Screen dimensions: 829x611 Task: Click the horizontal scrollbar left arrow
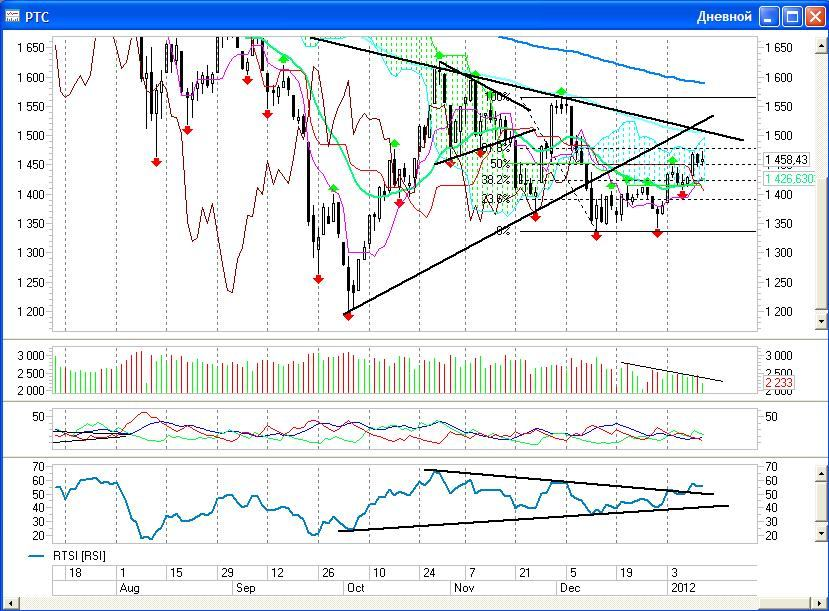coord(10,603)
